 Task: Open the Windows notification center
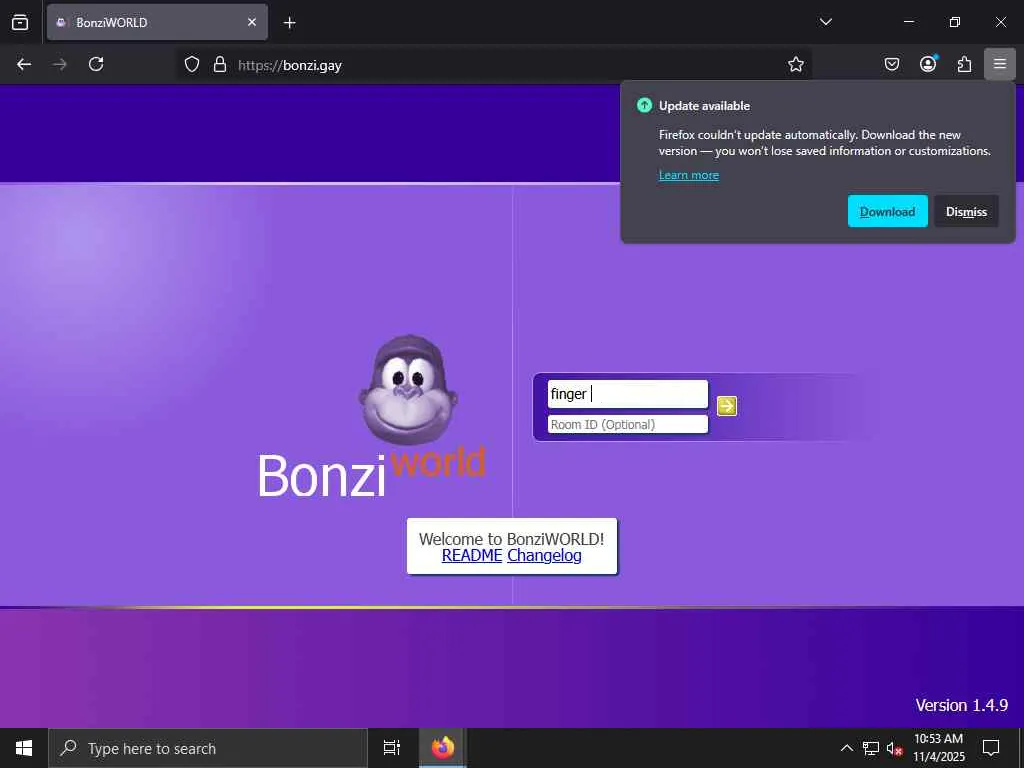click(991, 748)
